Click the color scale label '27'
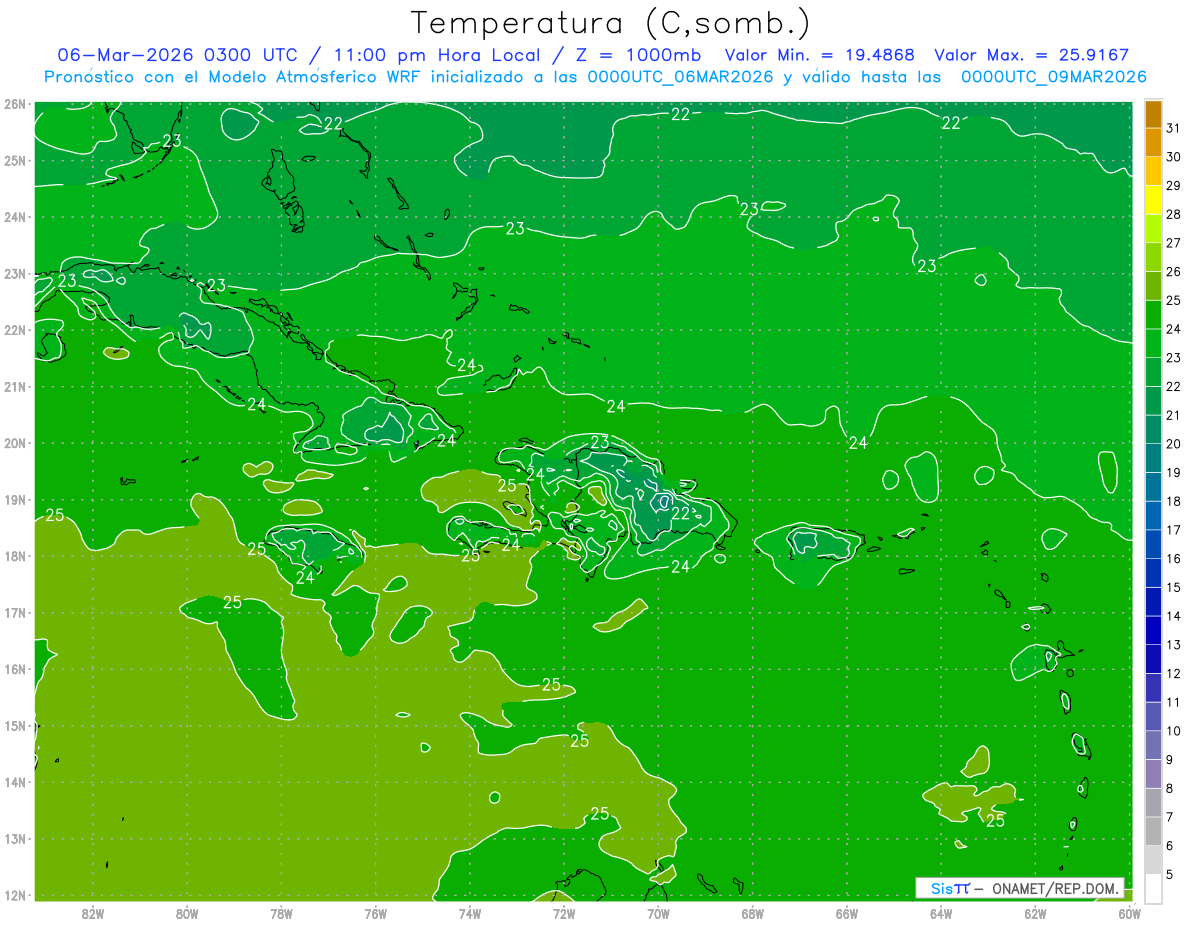The image size is (1200, 927). (x=1173, y=243)
